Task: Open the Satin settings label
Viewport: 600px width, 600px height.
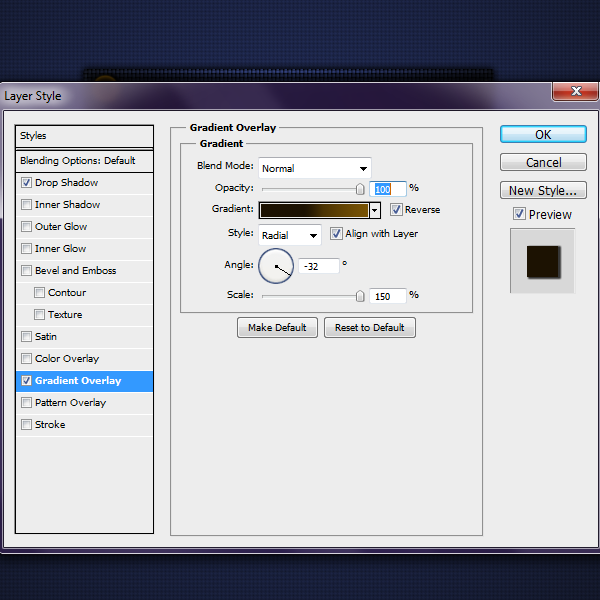Action: pyautogui.click(x=46, y=337)
